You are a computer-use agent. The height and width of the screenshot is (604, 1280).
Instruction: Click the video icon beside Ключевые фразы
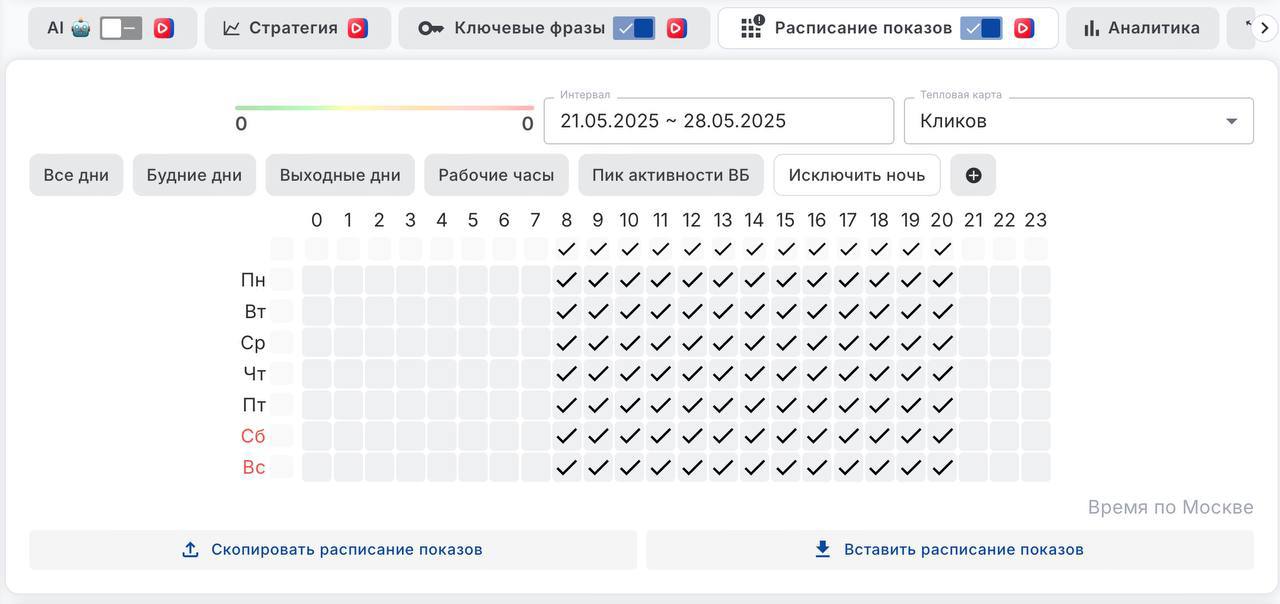pyautogui.click(x=676, y=28)
